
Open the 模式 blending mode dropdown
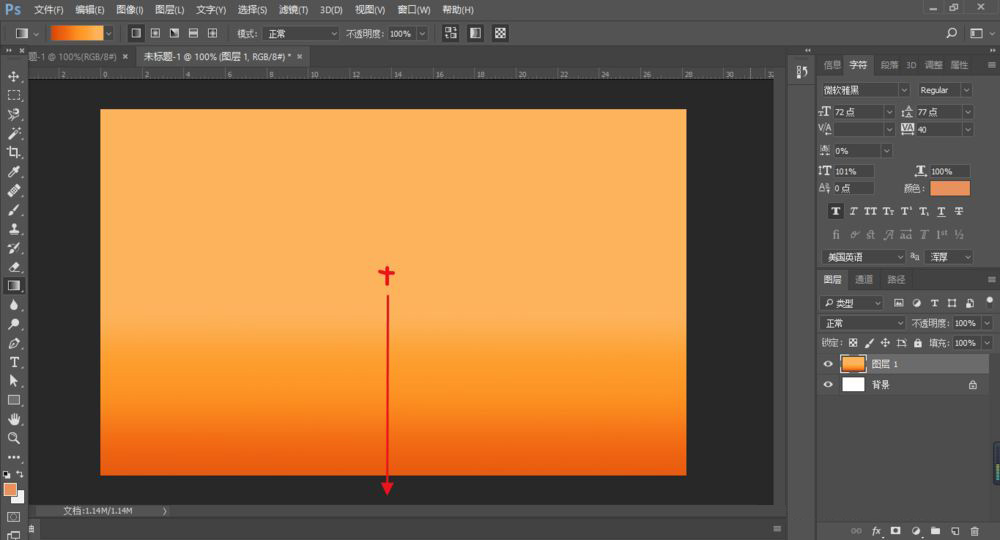coord(300,33)
